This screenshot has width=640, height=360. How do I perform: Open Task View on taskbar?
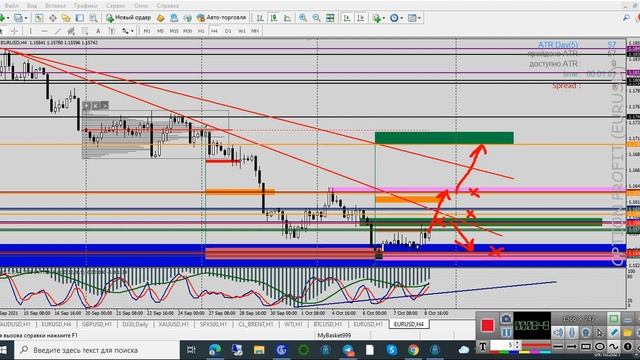click(191, 350)
